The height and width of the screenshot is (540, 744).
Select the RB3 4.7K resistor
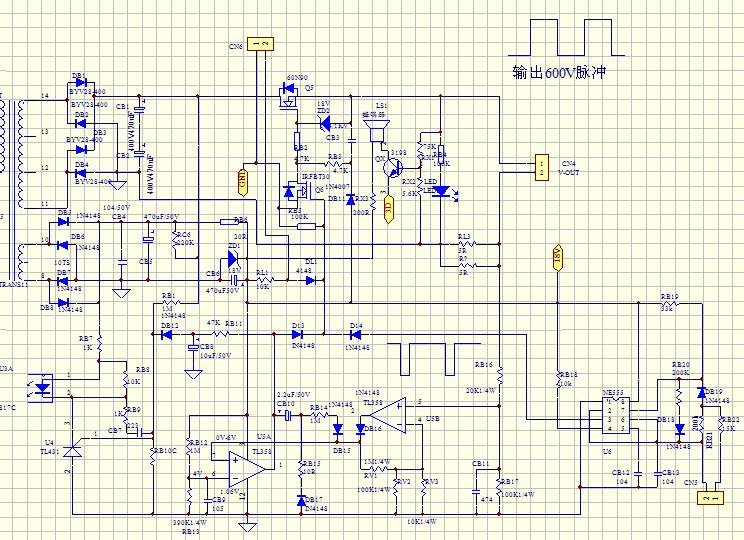(335, 164)
